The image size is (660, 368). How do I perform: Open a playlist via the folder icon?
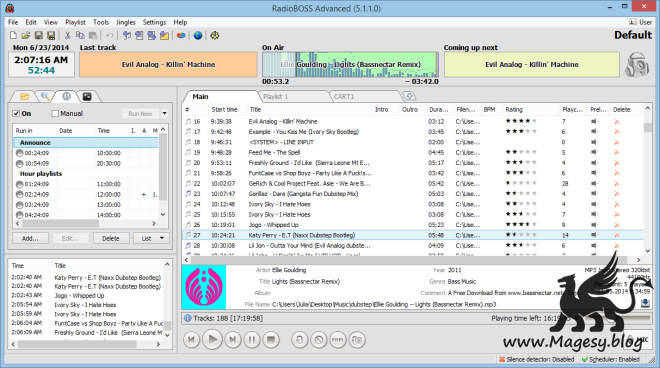pyautogui.click(x=26, y=36)
